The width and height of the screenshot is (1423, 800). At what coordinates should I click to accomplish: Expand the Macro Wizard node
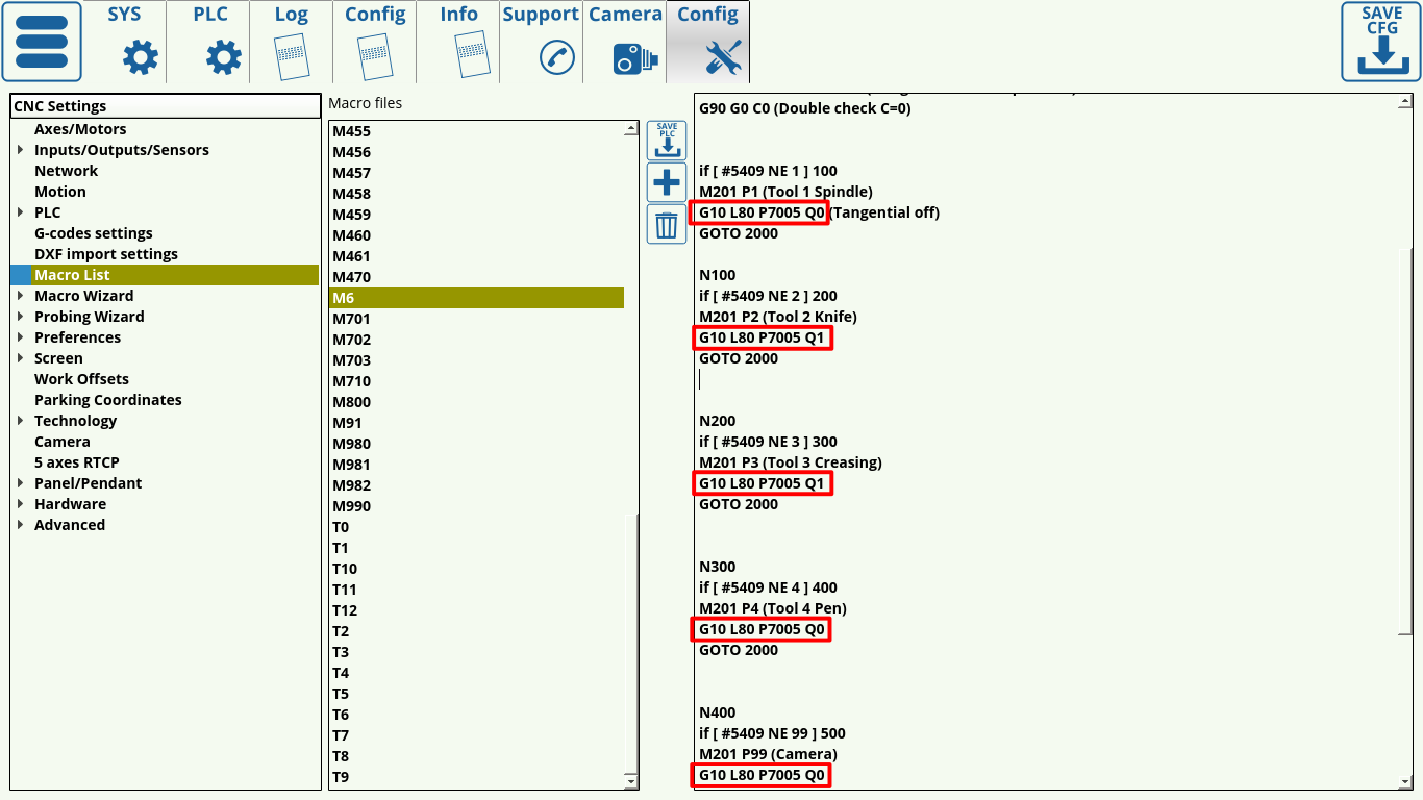click(x=21, y=296)
